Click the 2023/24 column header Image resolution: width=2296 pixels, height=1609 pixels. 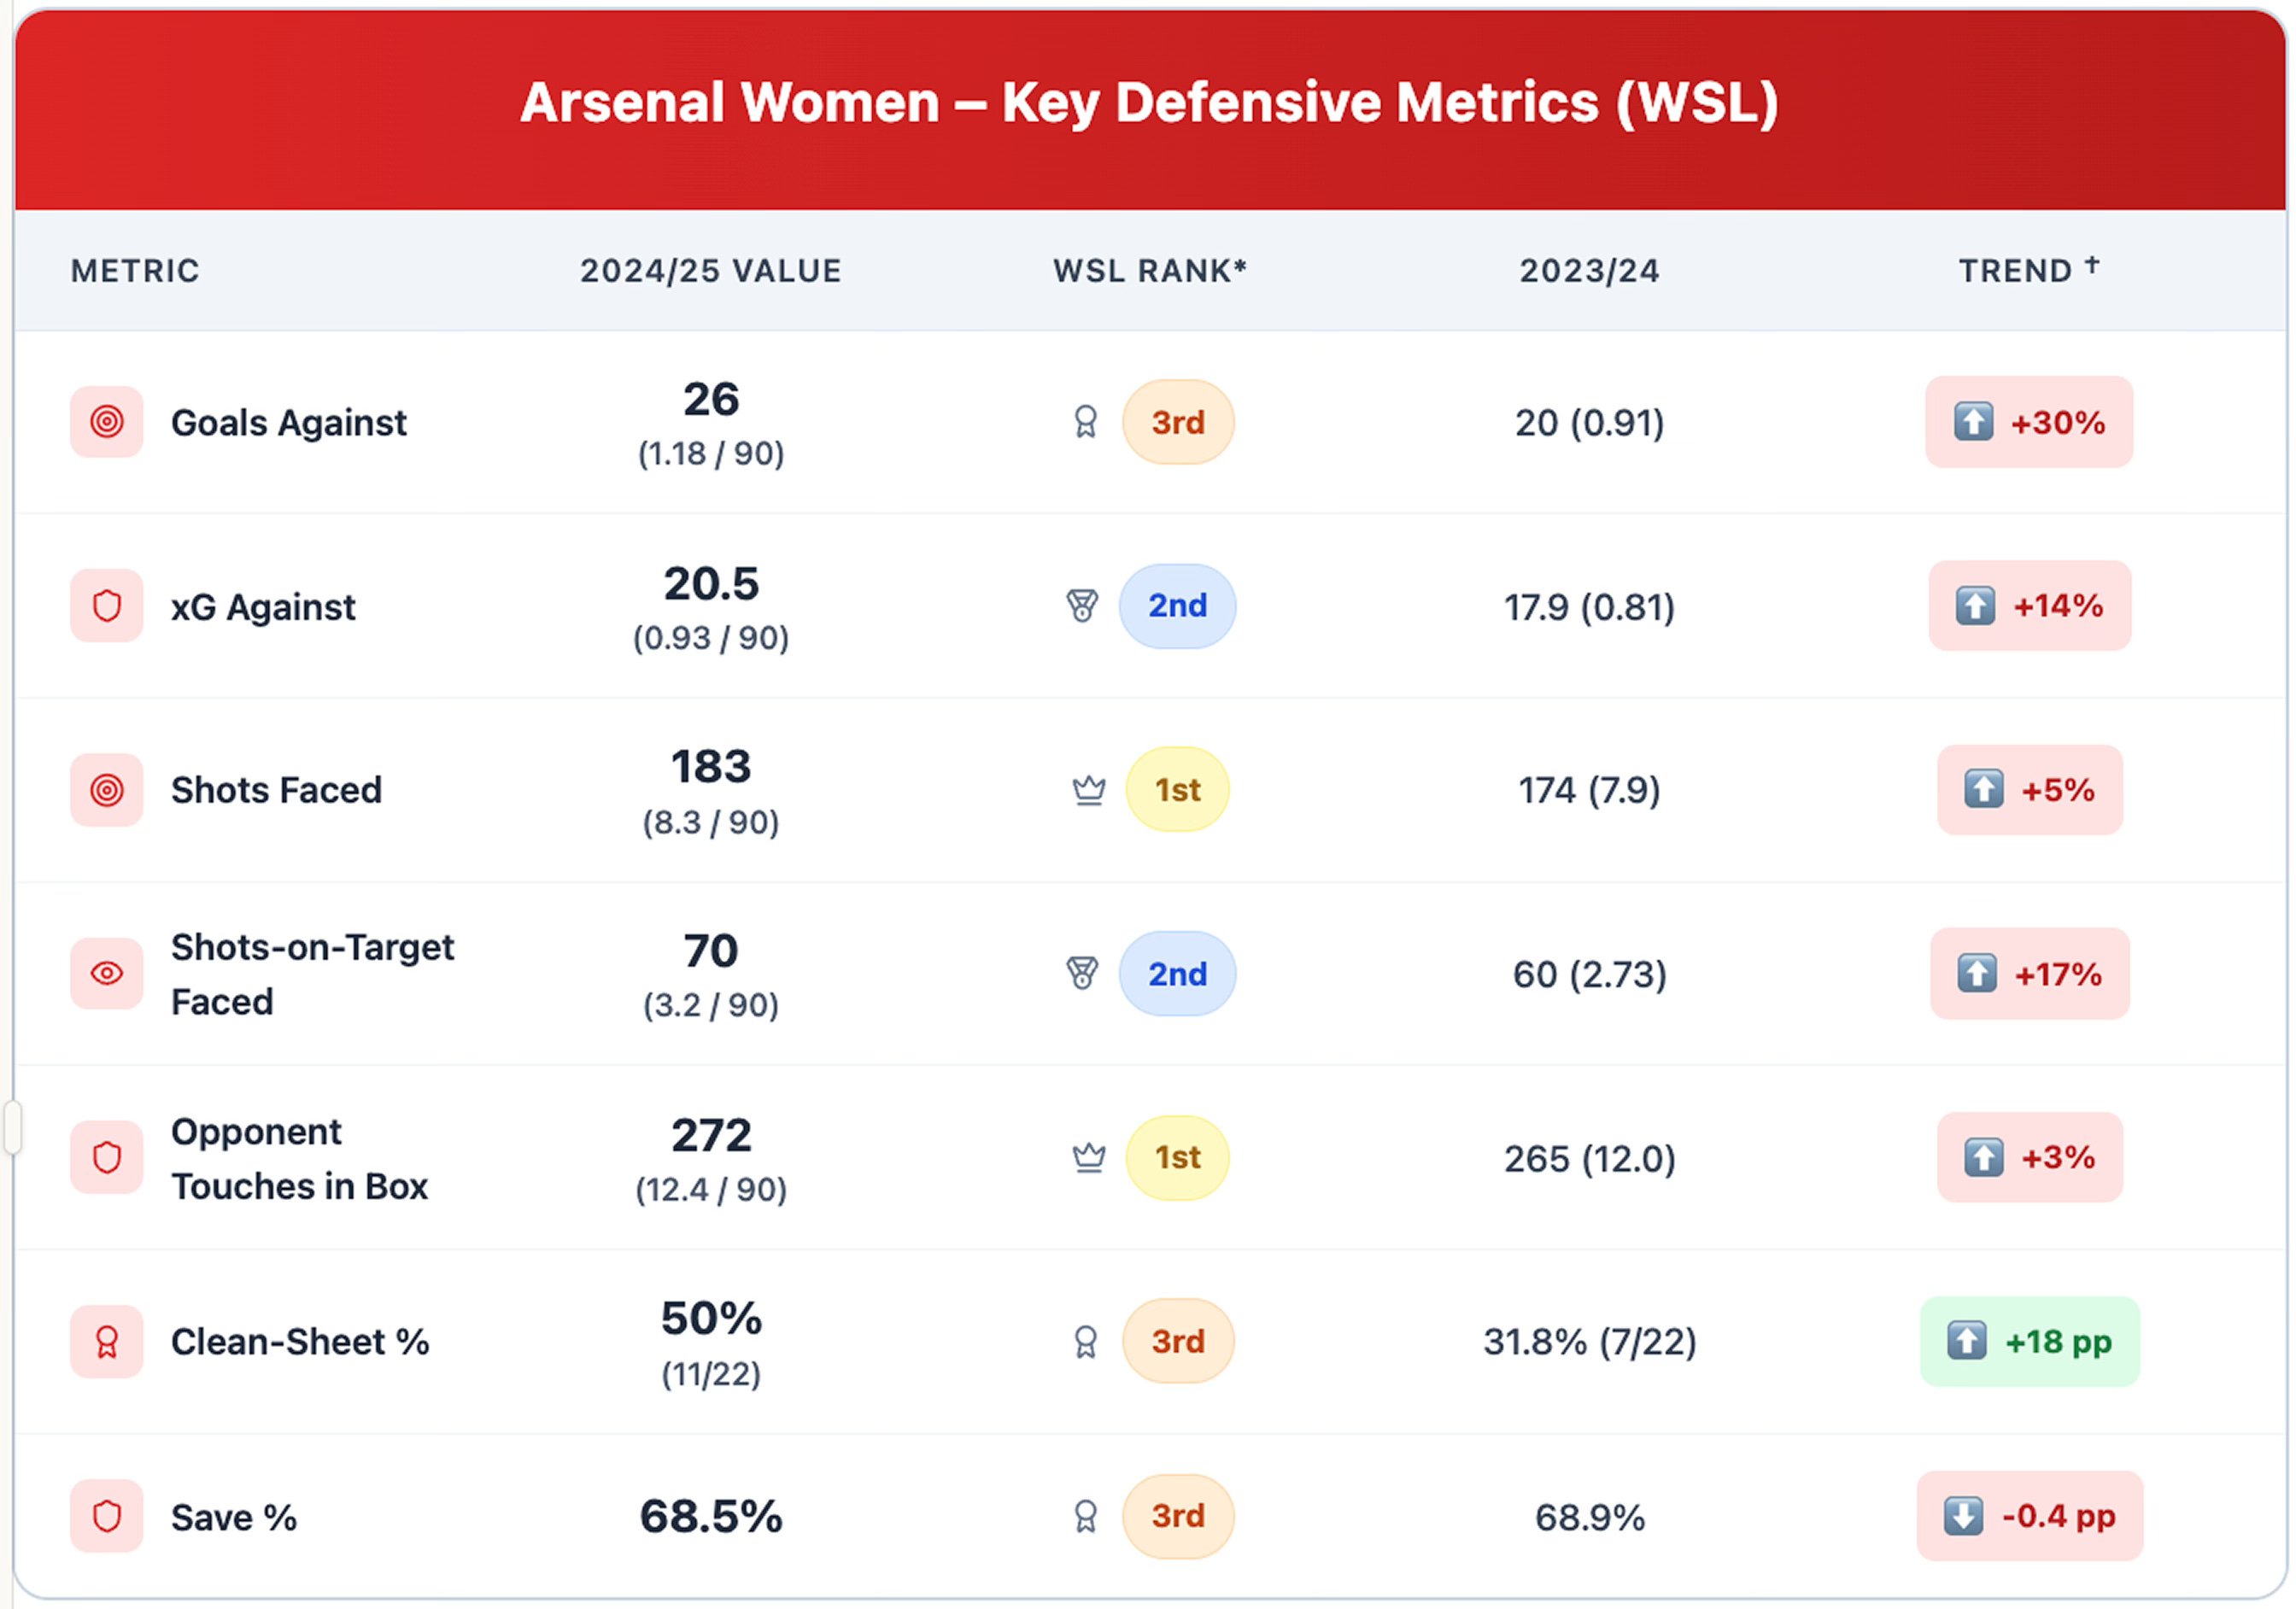point(1591,271)
